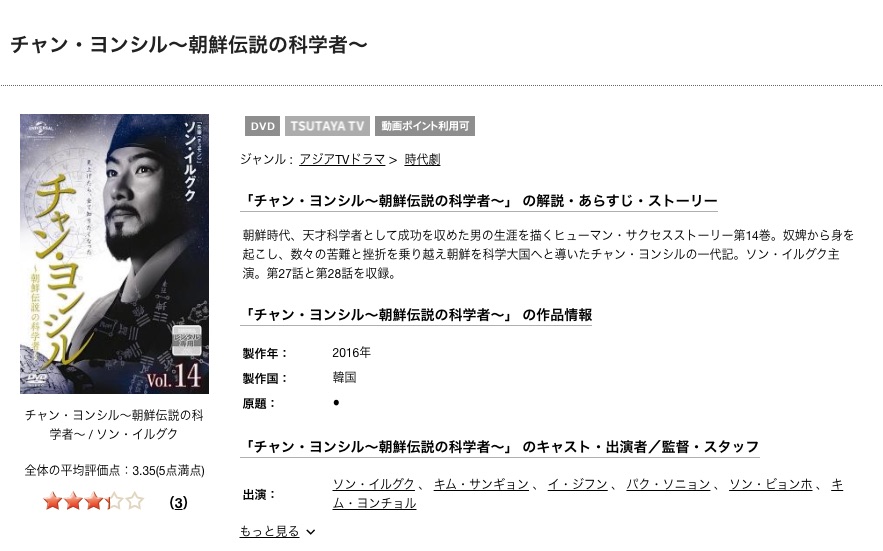This screenshot has height=551, width=883.
Task: Open cast member キム・サンギョン link
Action: point(481,485)
